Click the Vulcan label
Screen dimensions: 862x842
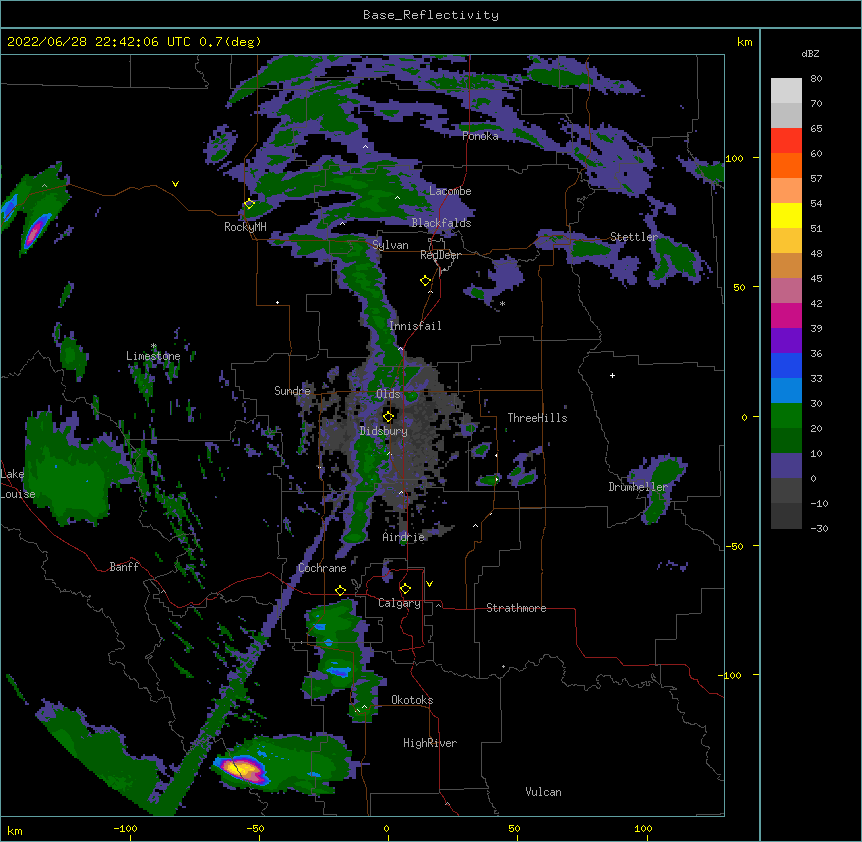click(543, 792)
